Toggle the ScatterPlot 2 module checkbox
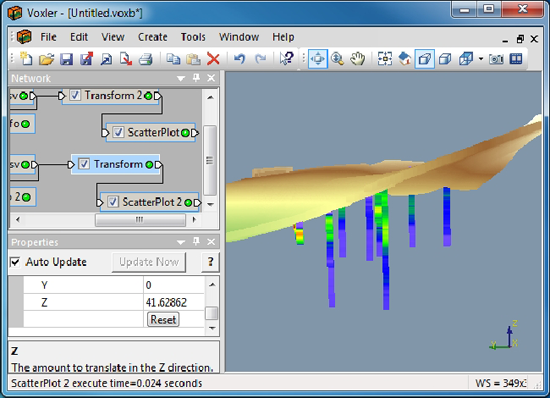This screenshot has height=398, width=550. pyautogui.click(x=113, y=202)
